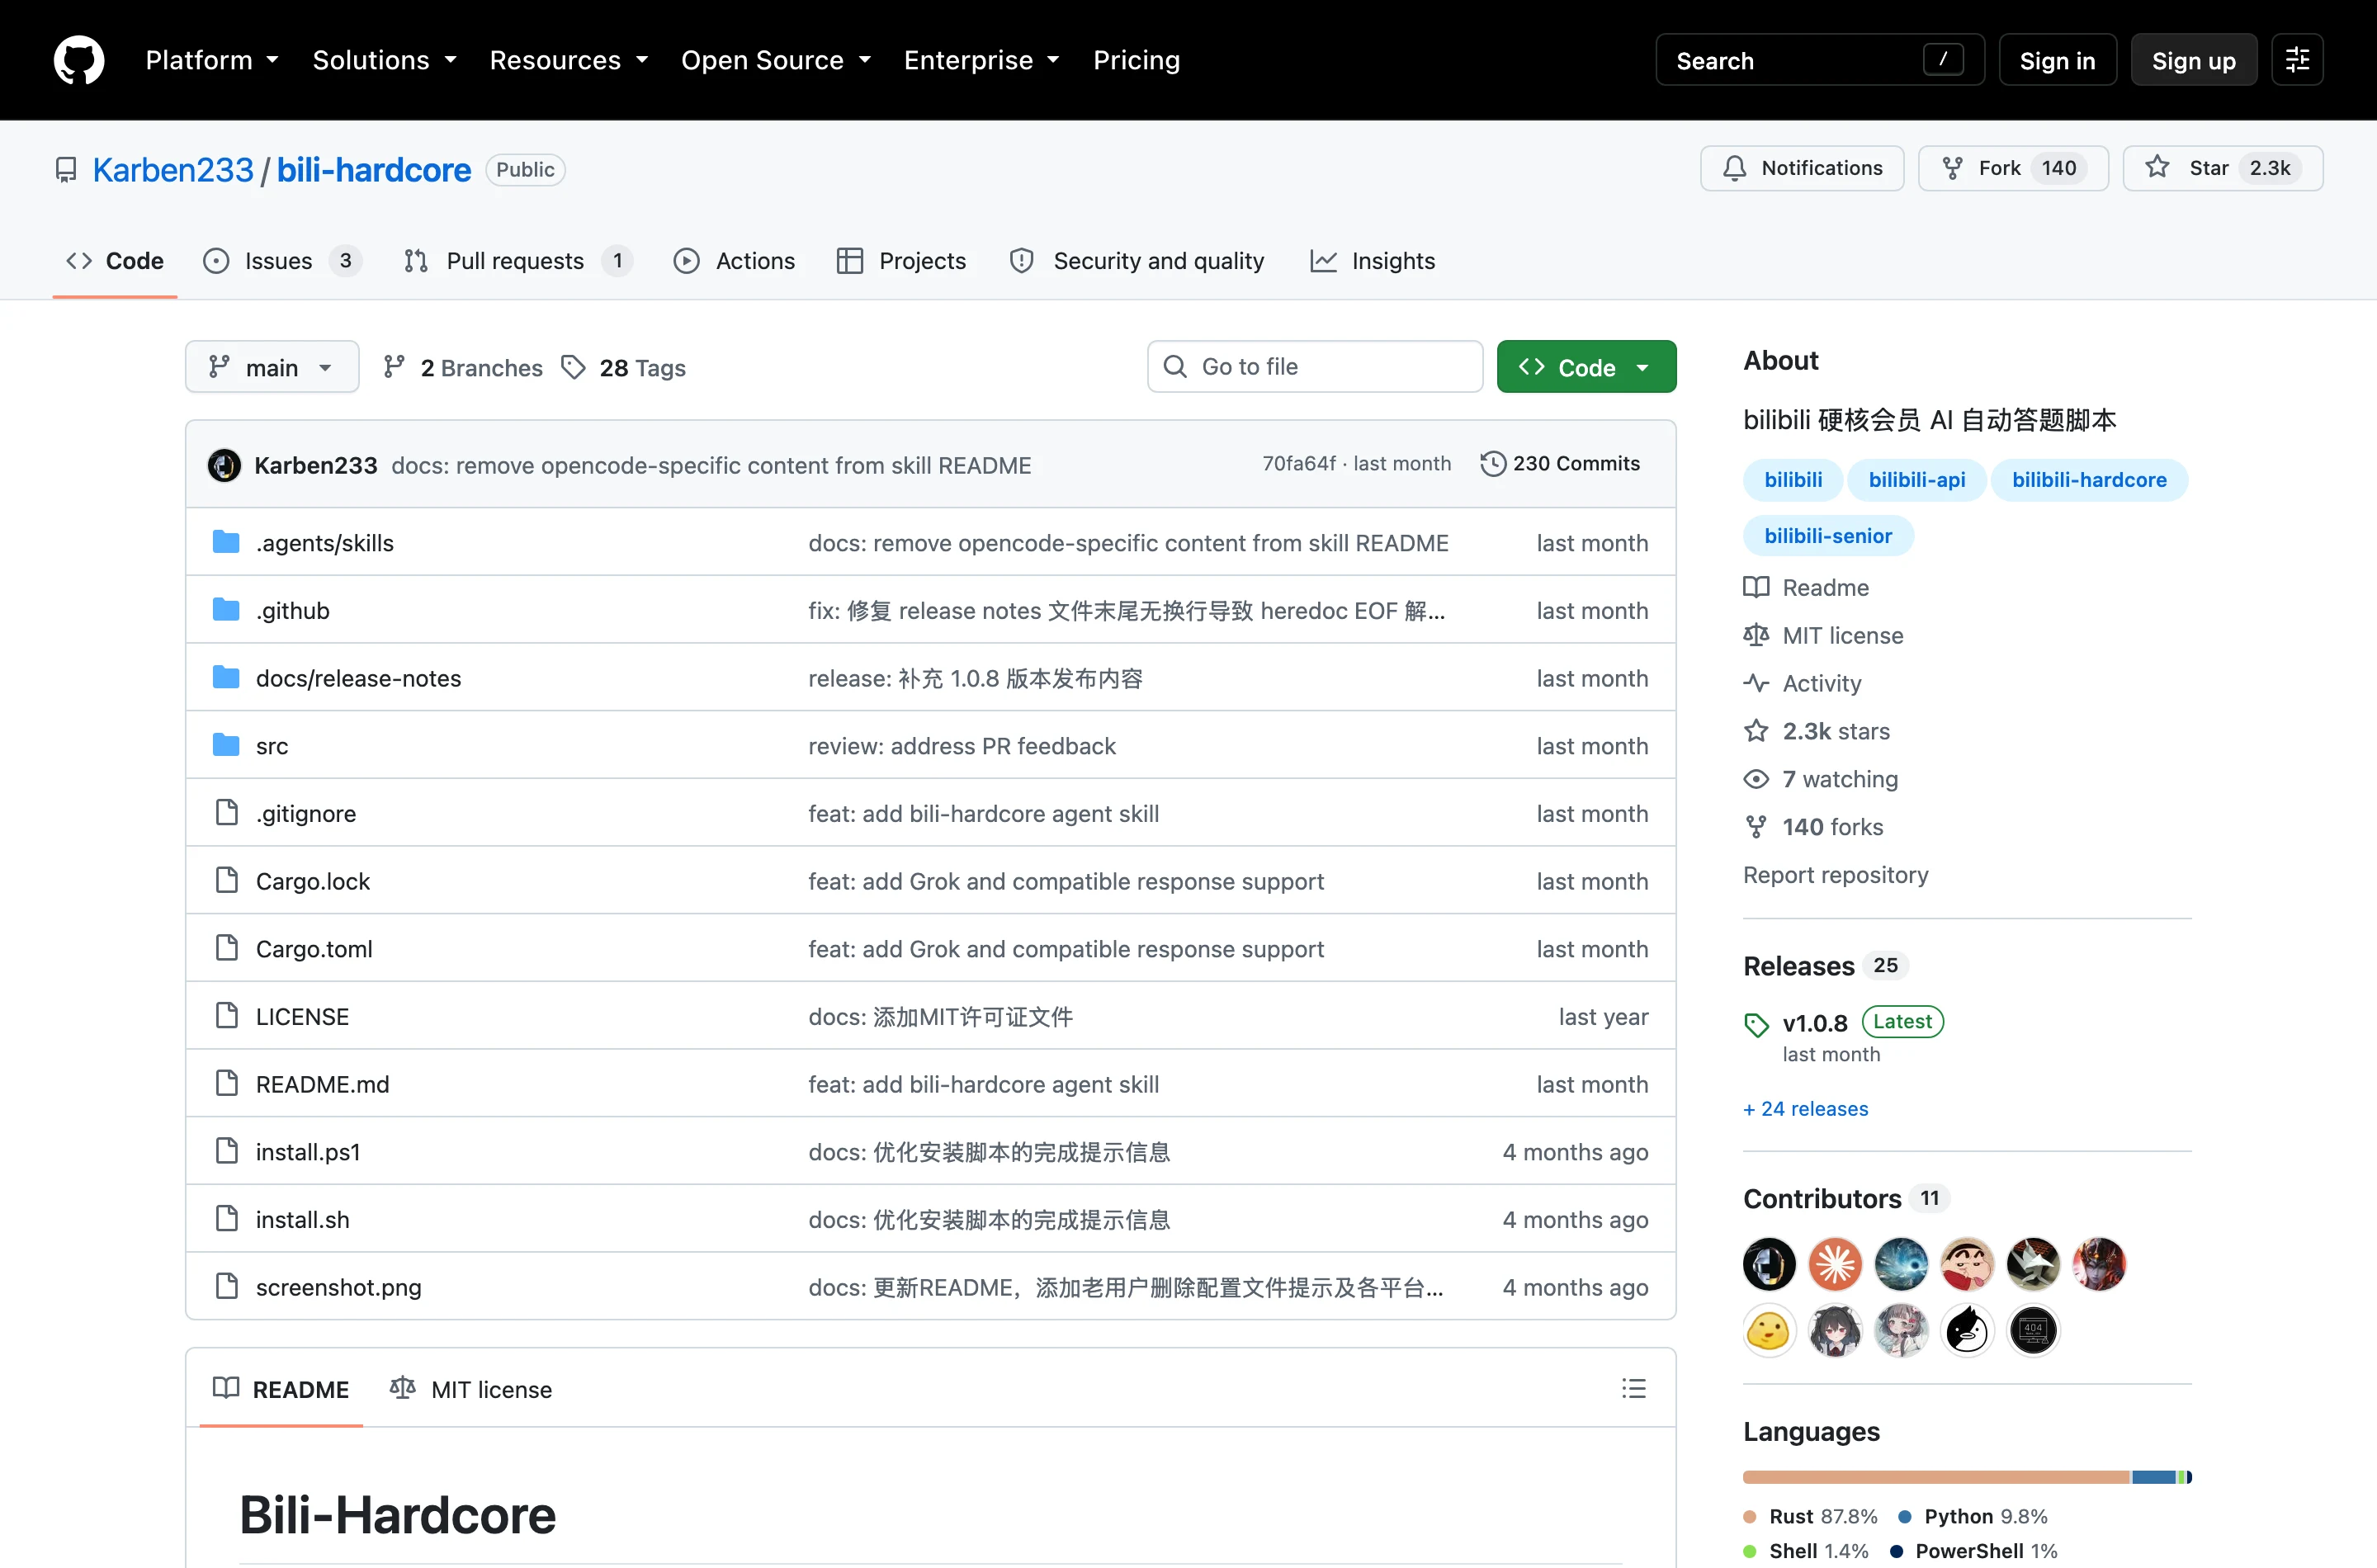Expand the Enterprise menu
Viewport: 2377px width, 1568px height.
[981, 60]
